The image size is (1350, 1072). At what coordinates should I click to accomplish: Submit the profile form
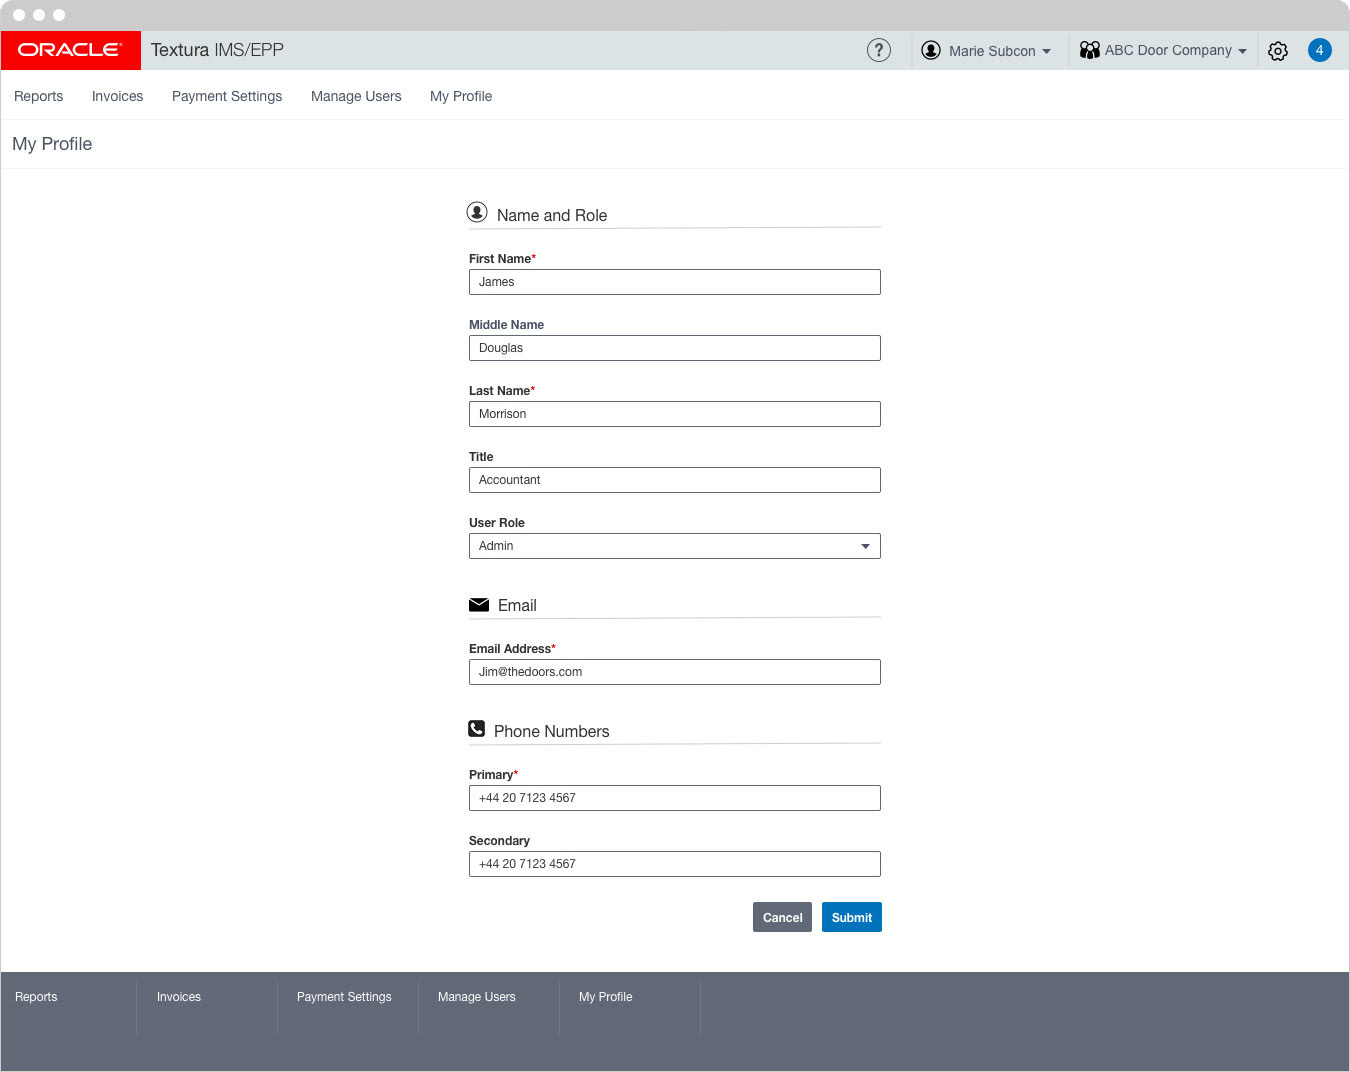tap(852, 917)
